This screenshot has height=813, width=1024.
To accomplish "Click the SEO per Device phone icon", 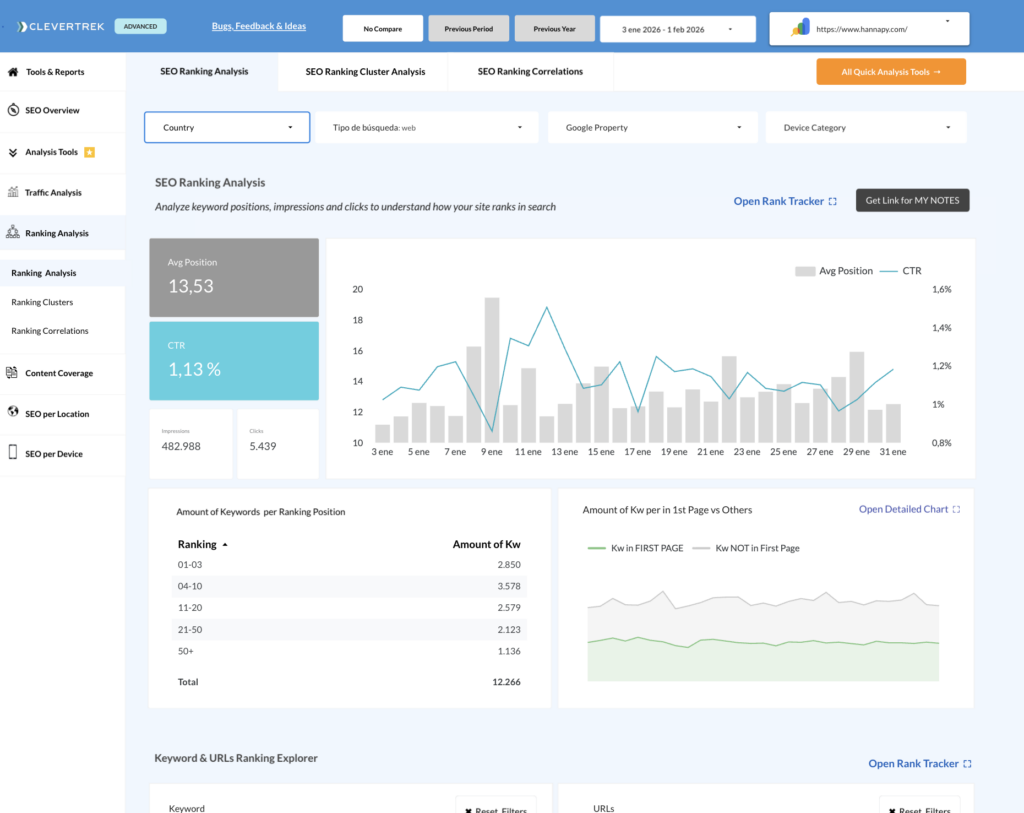I will [x=13, y=453].
